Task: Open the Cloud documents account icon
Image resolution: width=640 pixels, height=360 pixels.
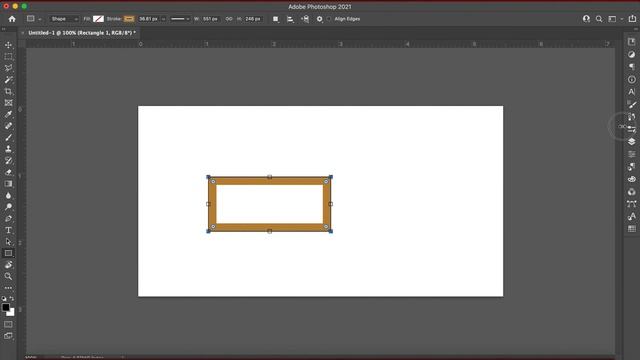Action: pos(586,19)
